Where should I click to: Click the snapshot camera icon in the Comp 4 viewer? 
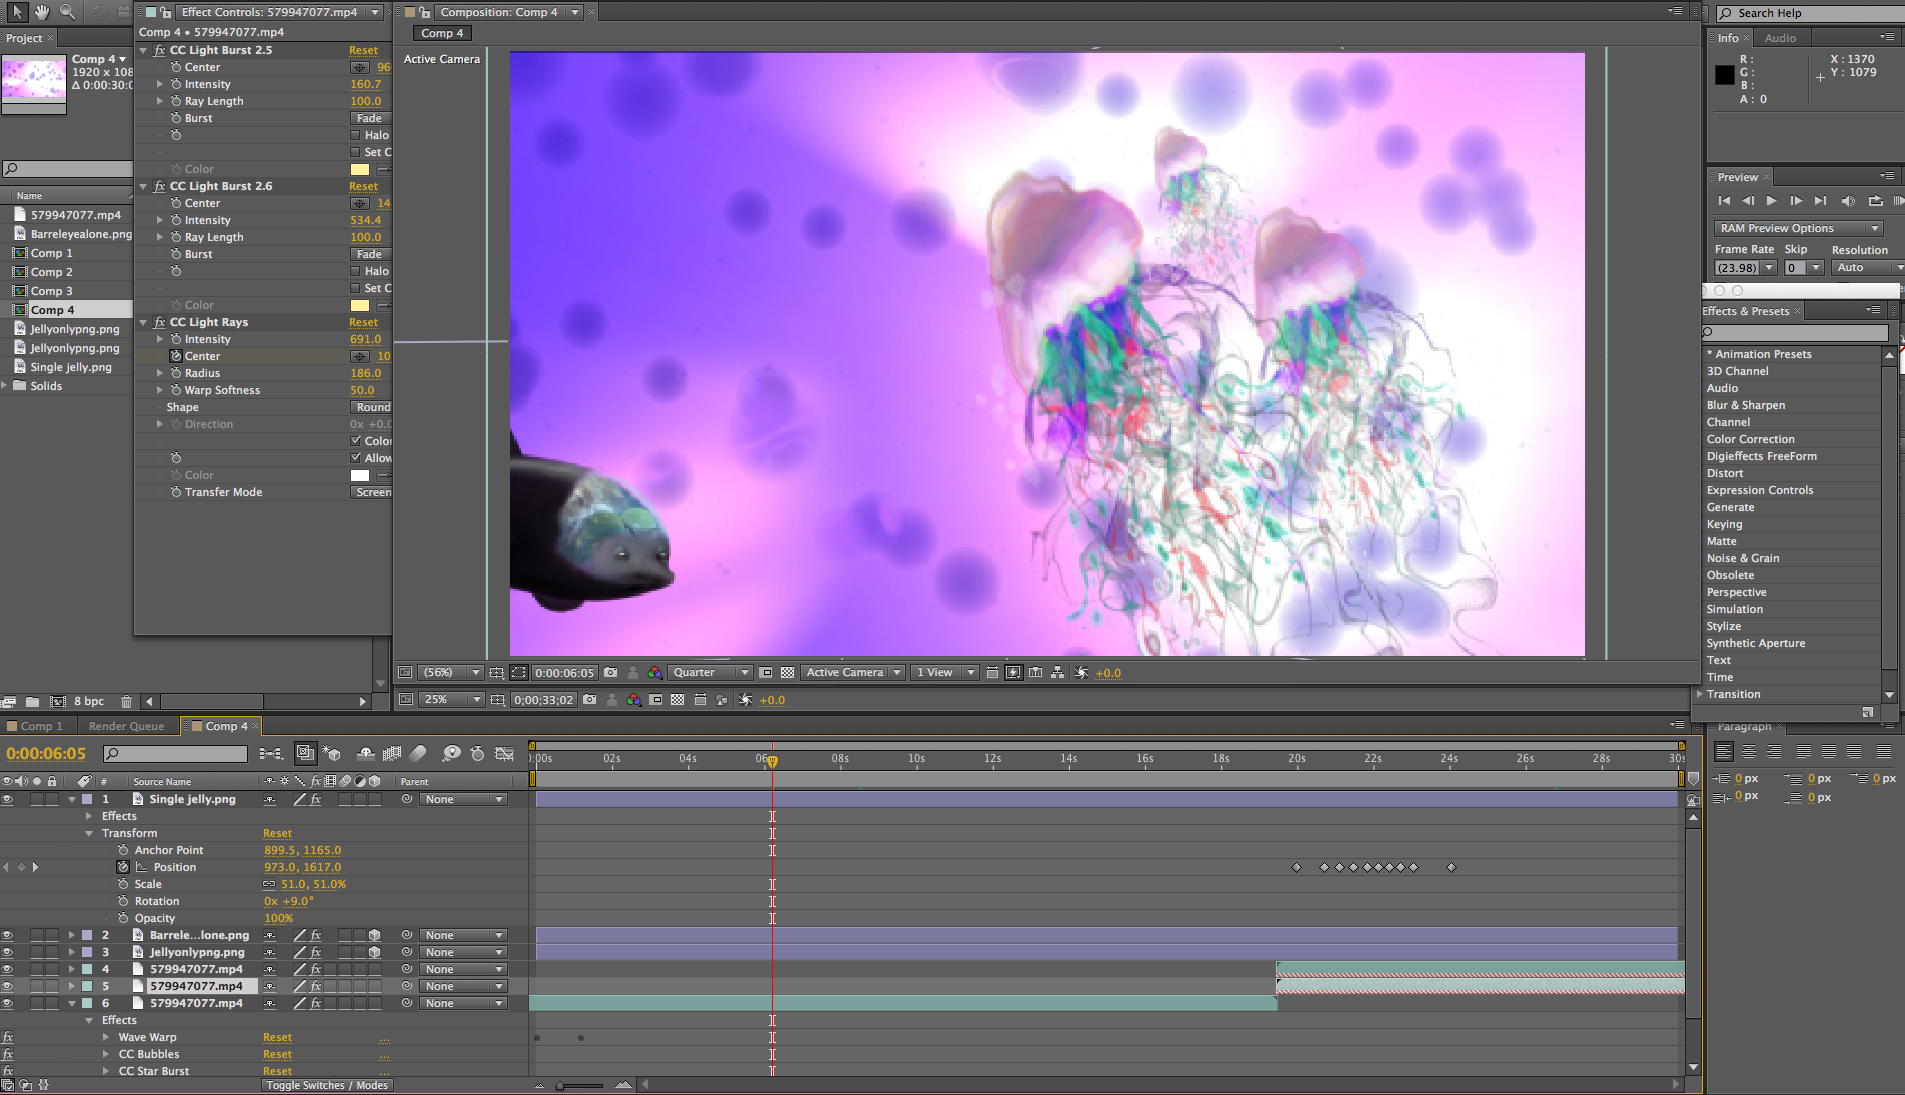pyautogui.click(x=611, y=673)
